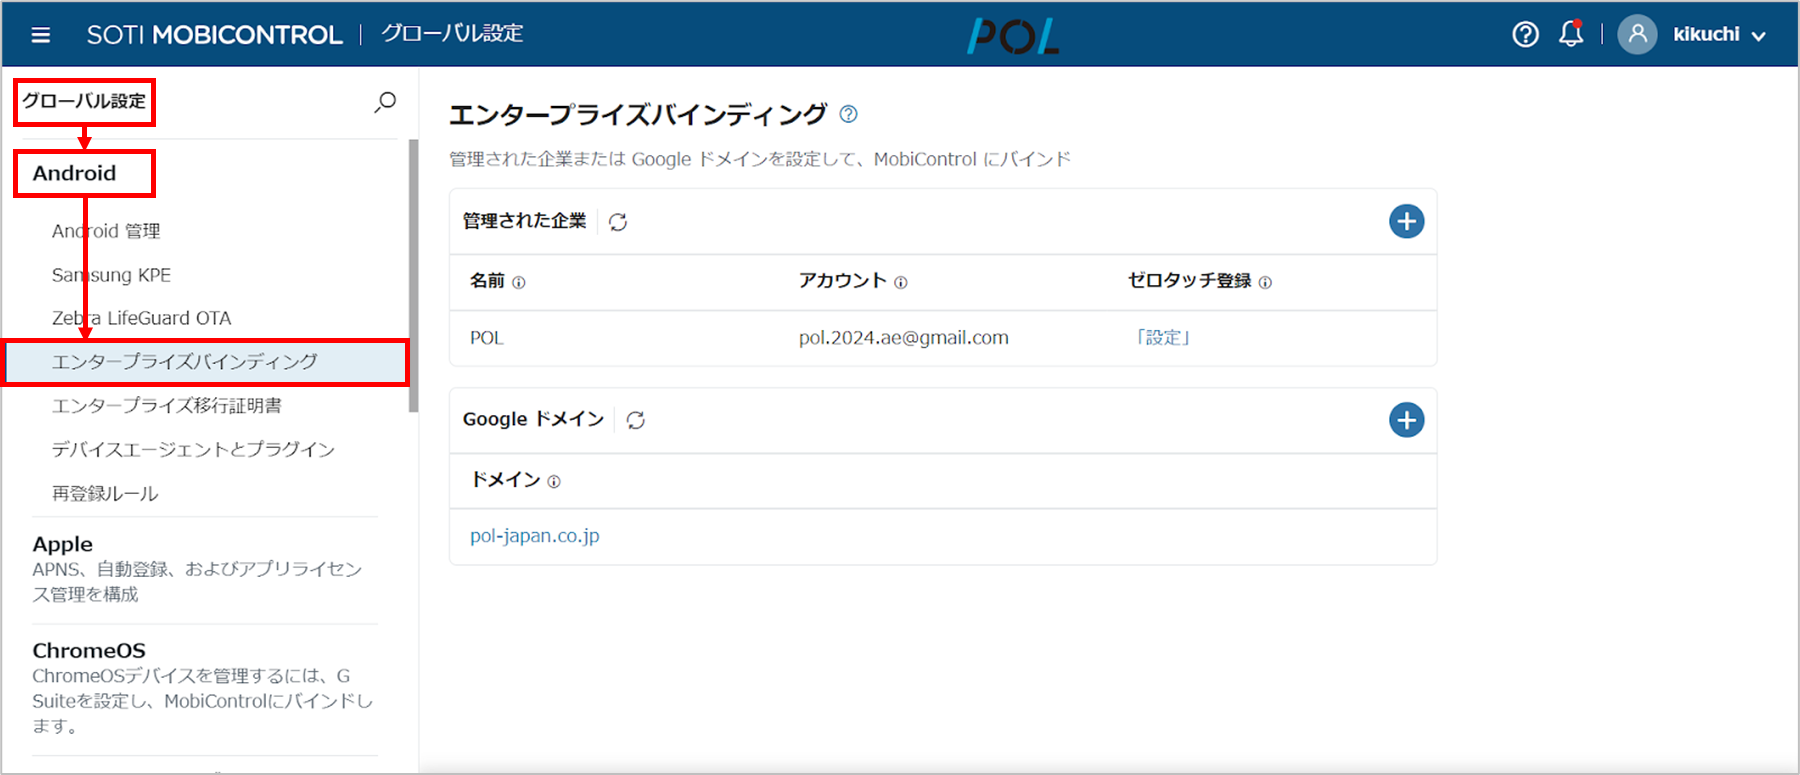This screenshot has width=1800, height=775.
Task: Click the ドメイン column header
Action: (x=505, y=480)
